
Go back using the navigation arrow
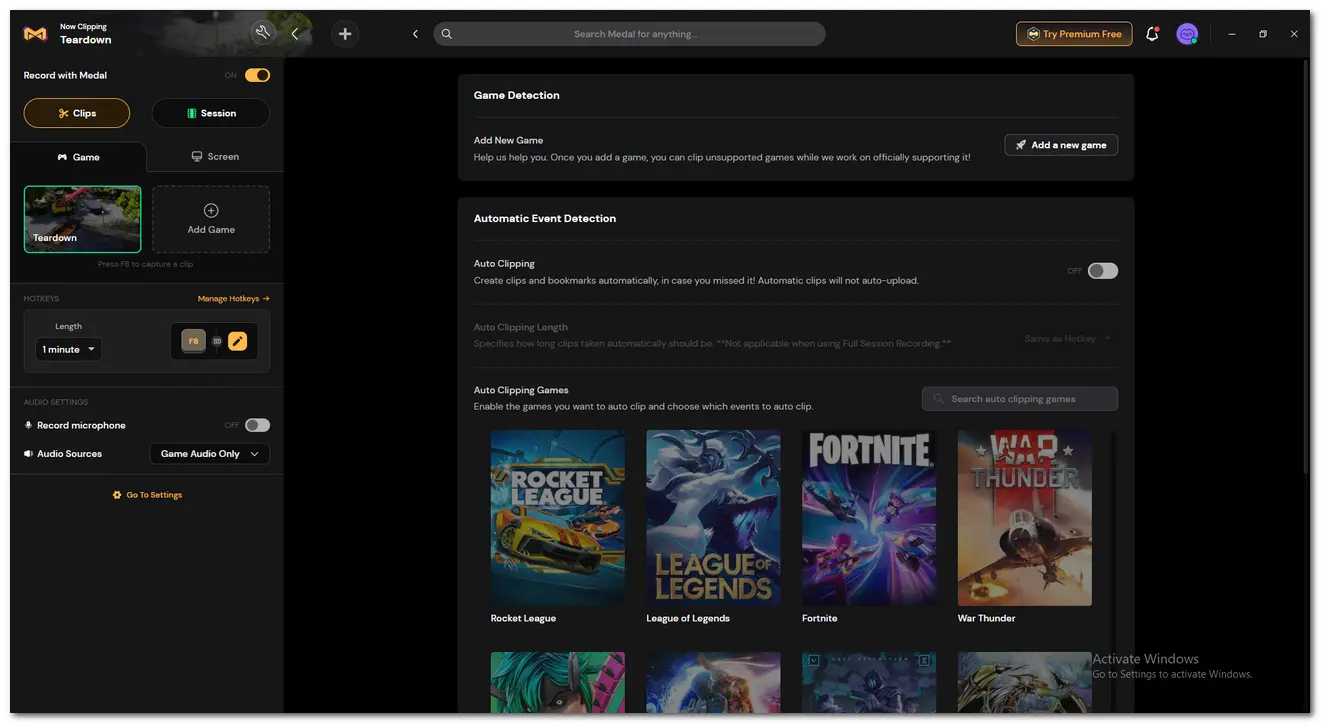416,34
